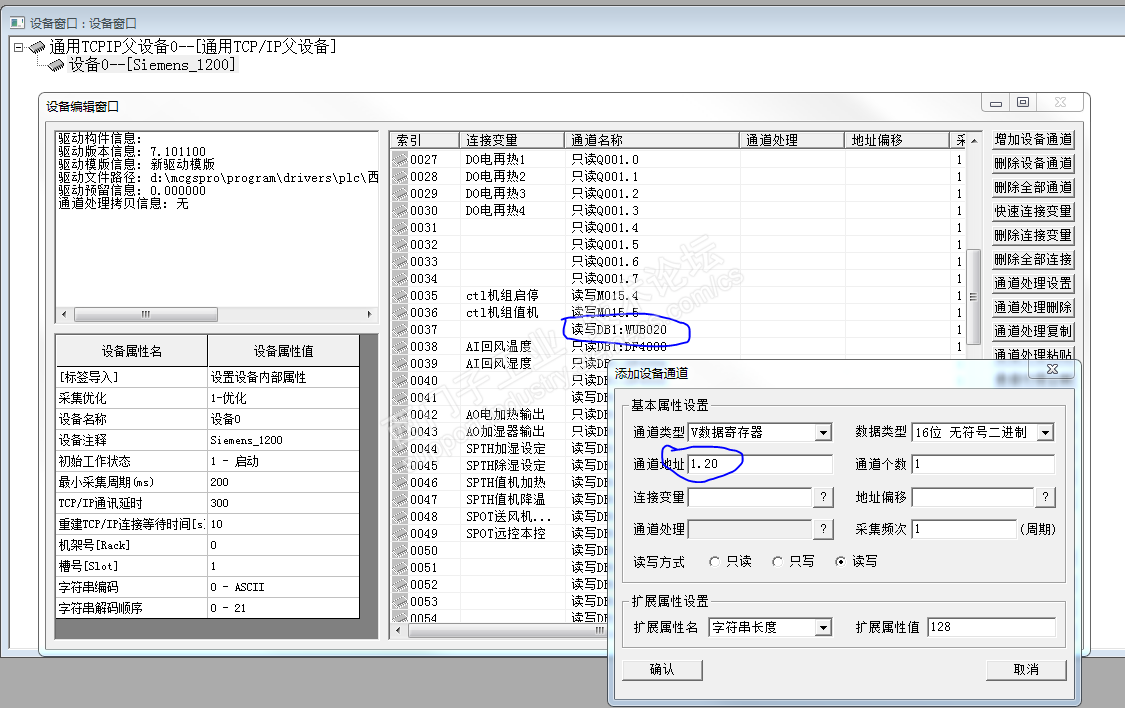Click the row icon for index 0052
Screen dimensions: 1125x708
pos(400,585)
